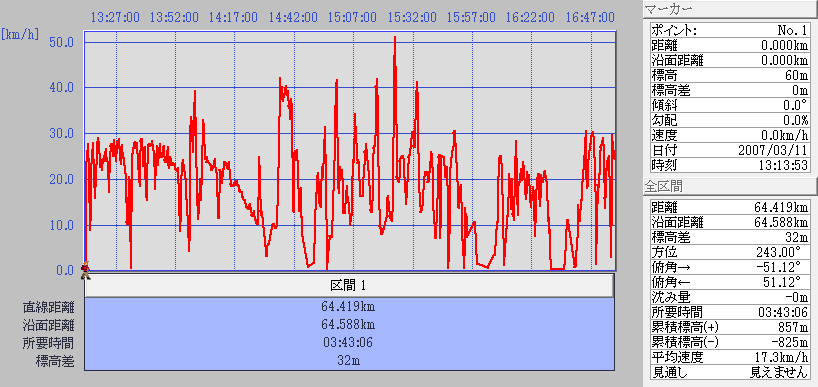Click the 64.588km cell in section table
Viewport: 818px width, 387px height.
click(x=349, y=324)
